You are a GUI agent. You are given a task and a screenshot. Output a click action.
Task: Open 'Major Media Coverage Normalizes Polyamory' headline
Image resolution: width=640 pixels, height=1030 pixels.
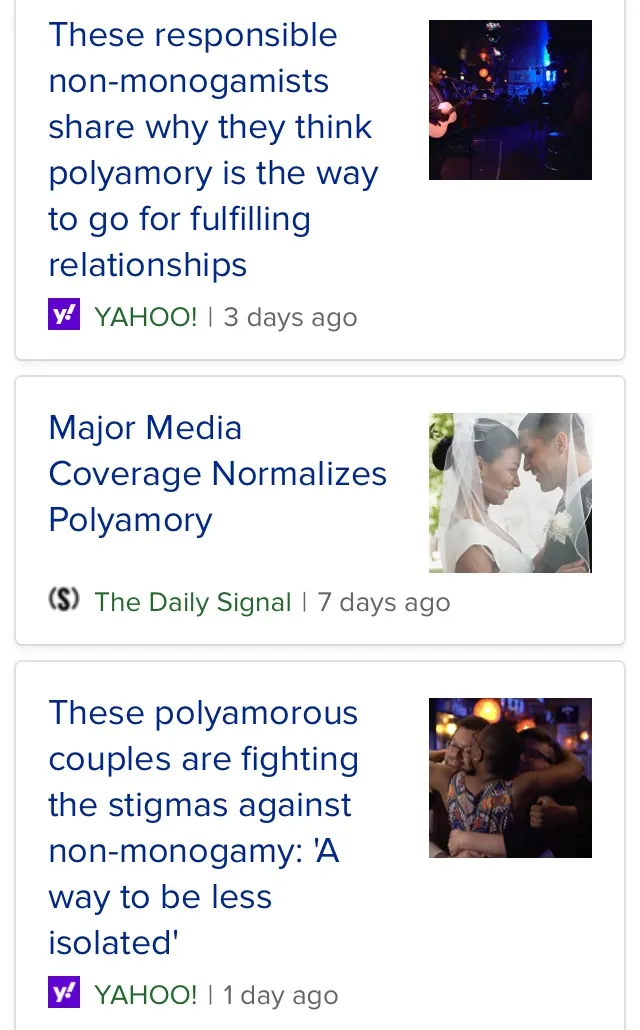[x=217, y=474]
